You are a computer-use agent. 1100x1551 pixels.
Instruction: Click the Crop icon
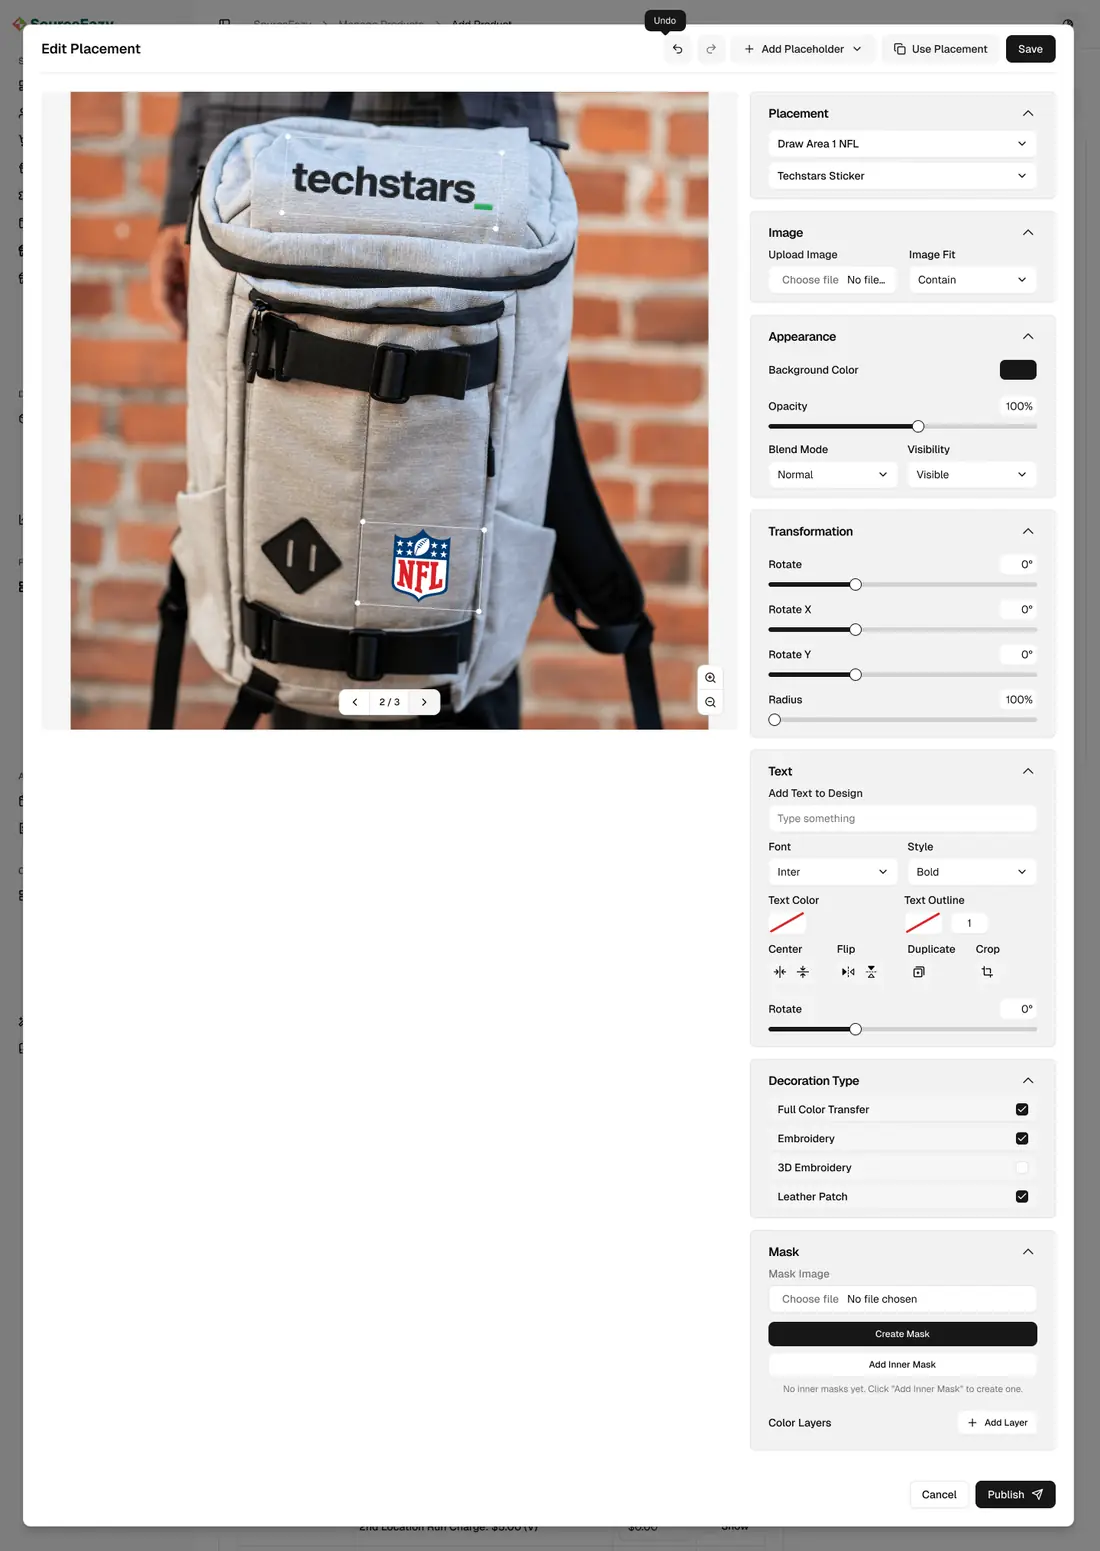point(987,972)
